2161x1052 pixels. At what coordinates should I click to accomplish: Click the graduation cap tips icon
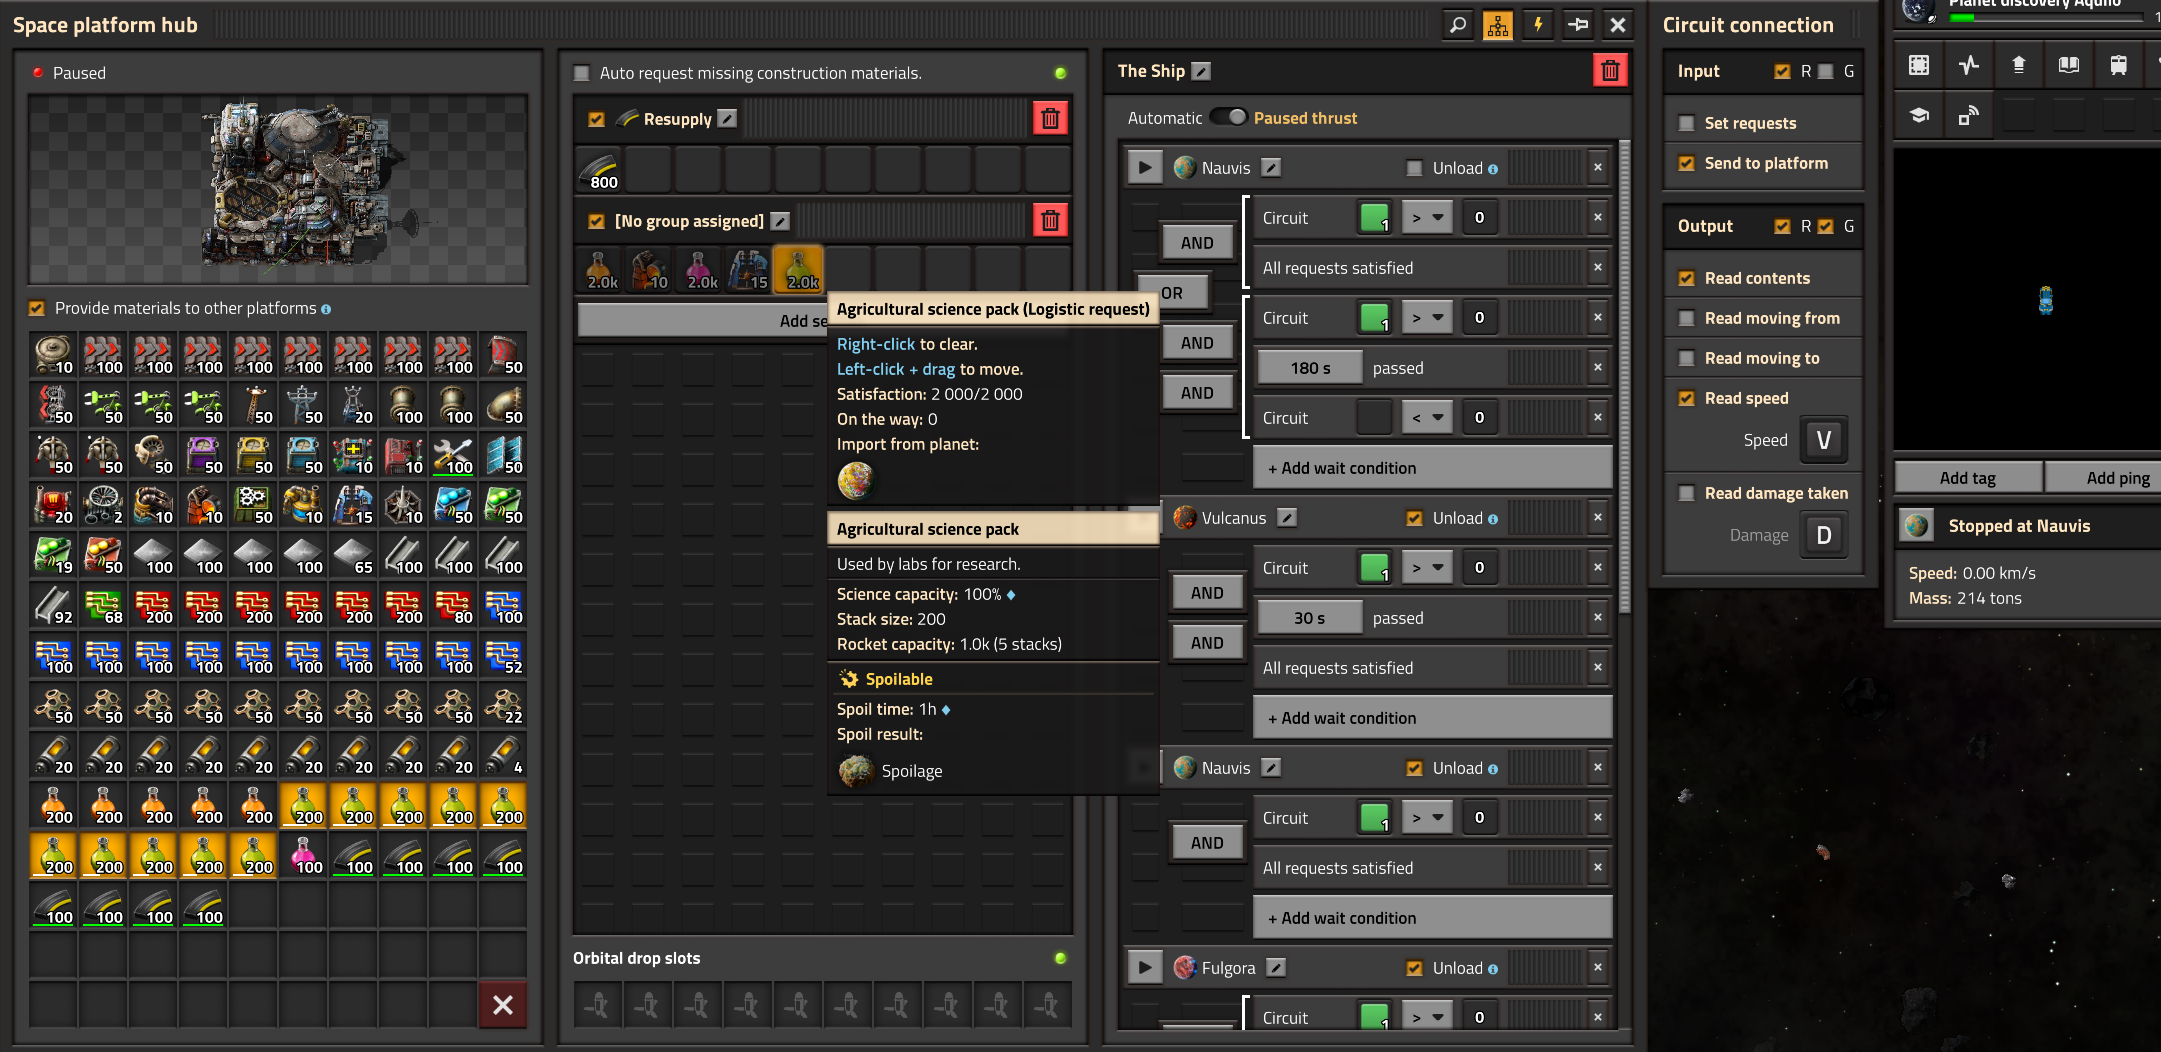(x=1919, y=115)
